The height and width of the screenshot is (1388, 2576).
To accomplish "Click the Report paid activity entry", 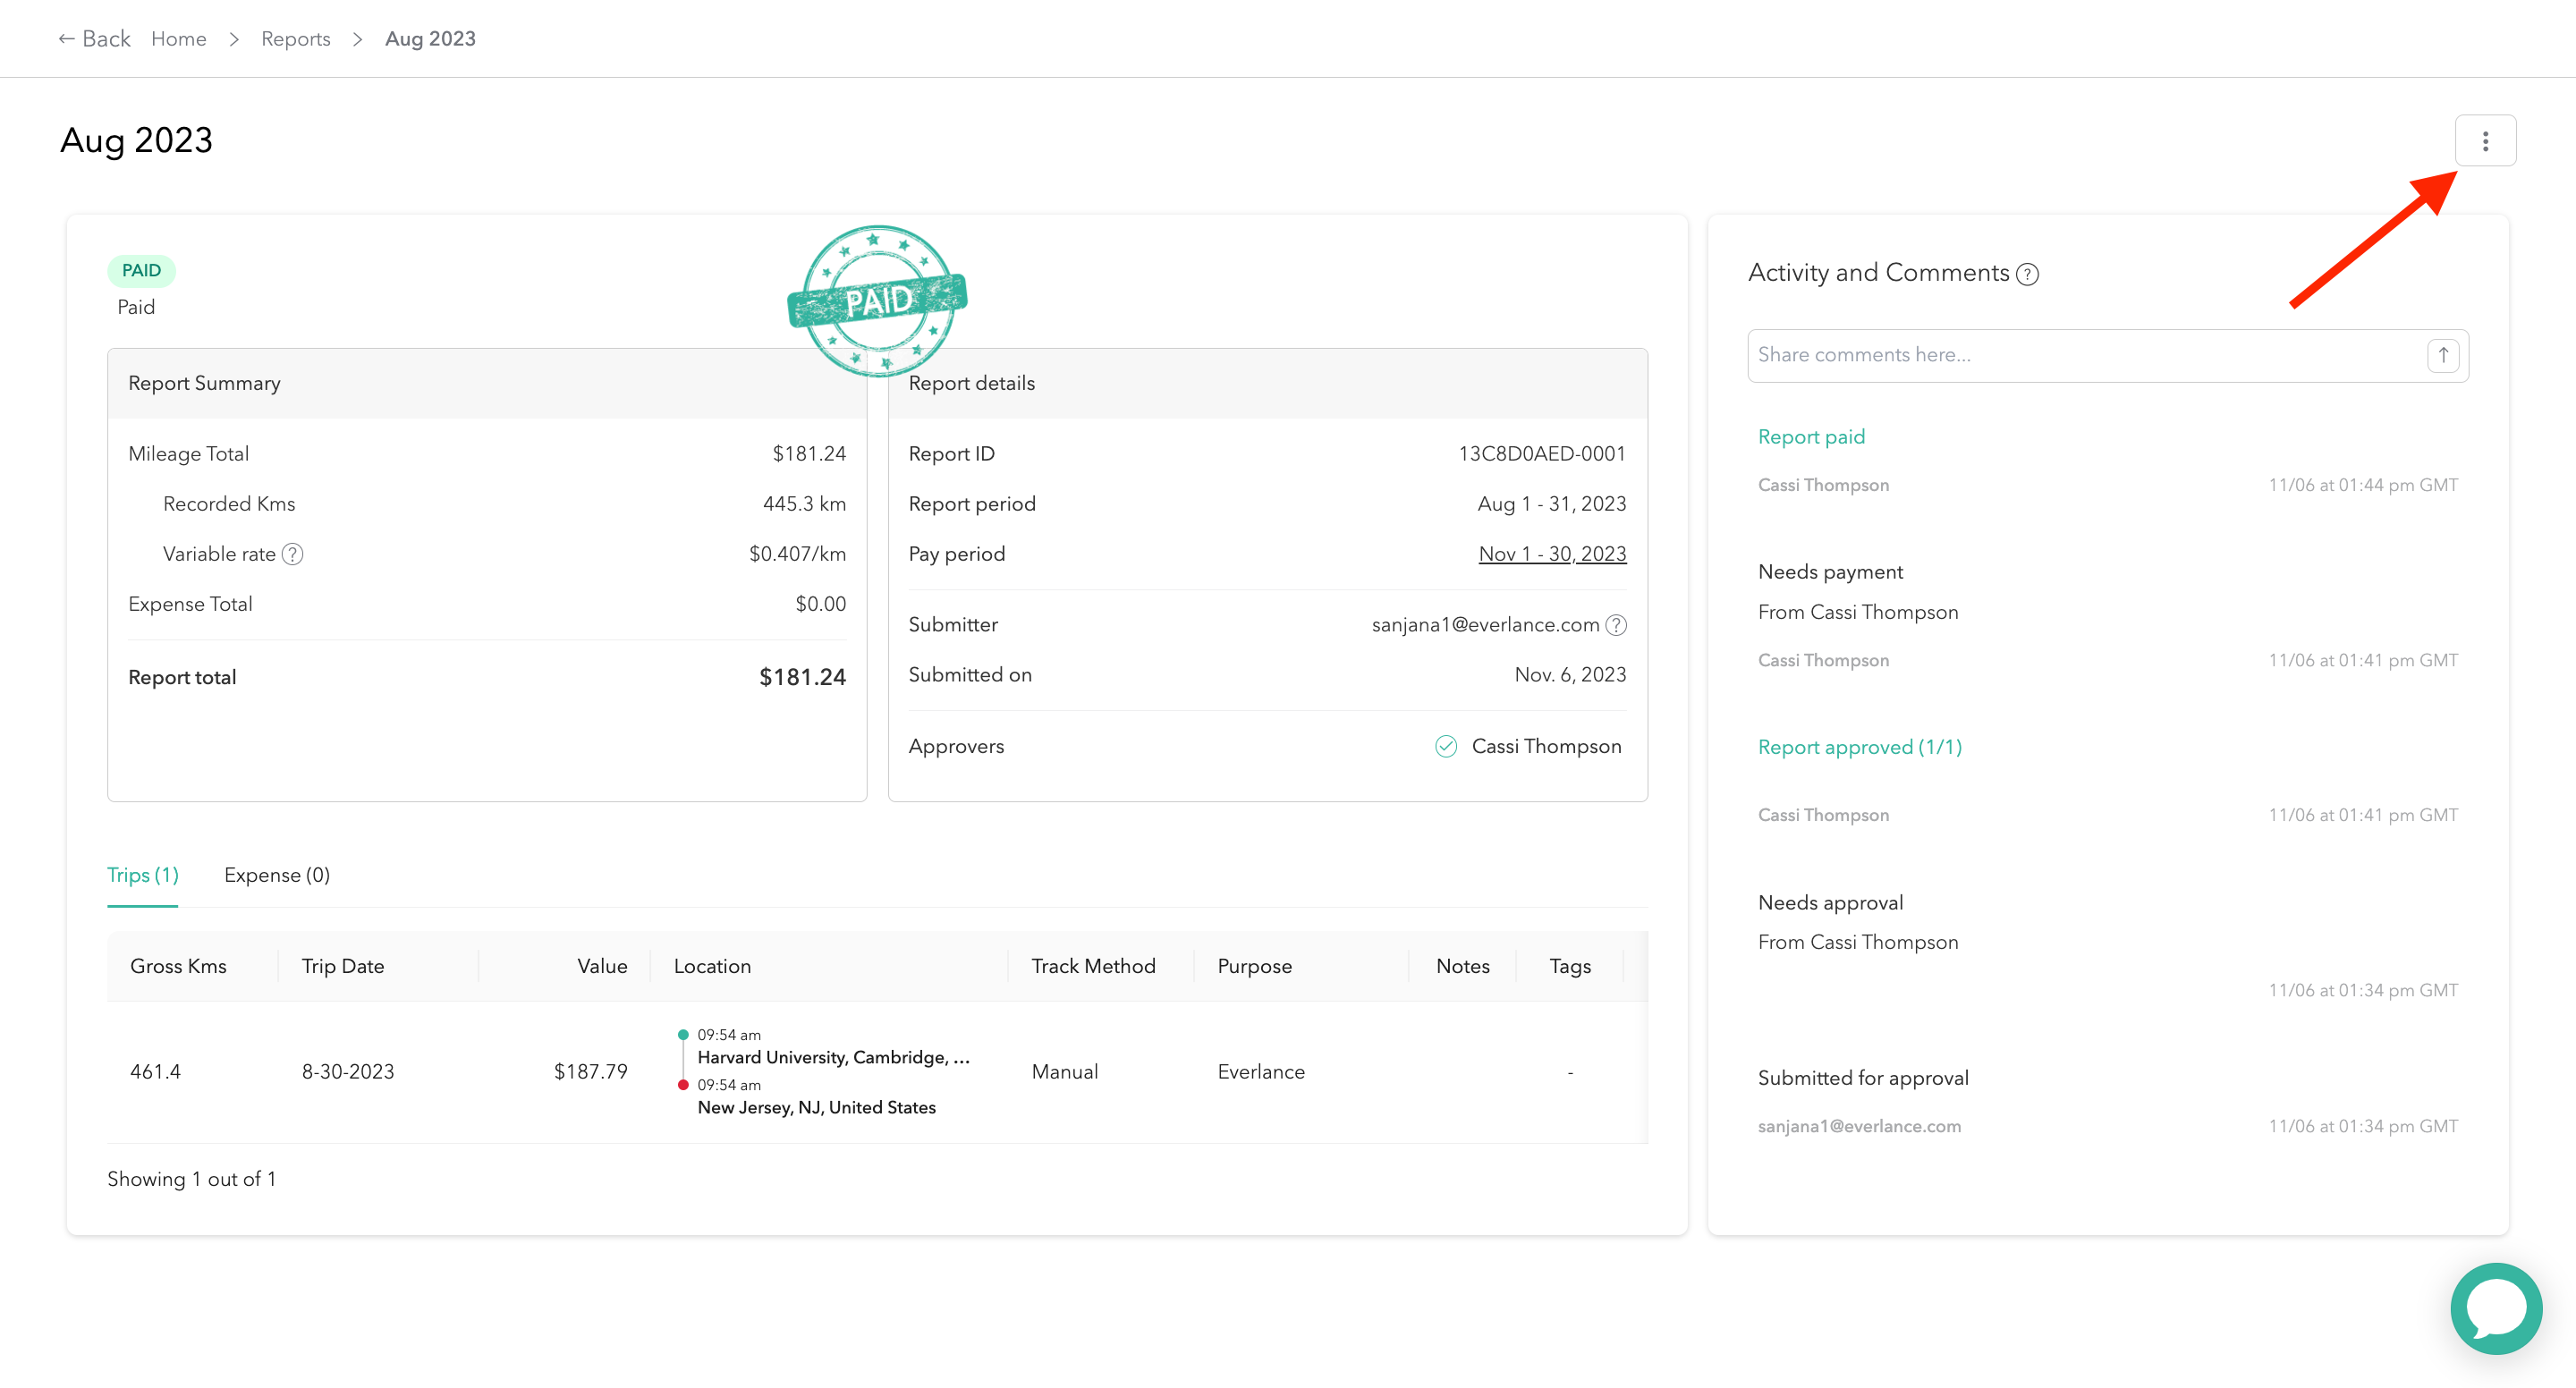I will pyautogui.click(x=1810, y=437).
